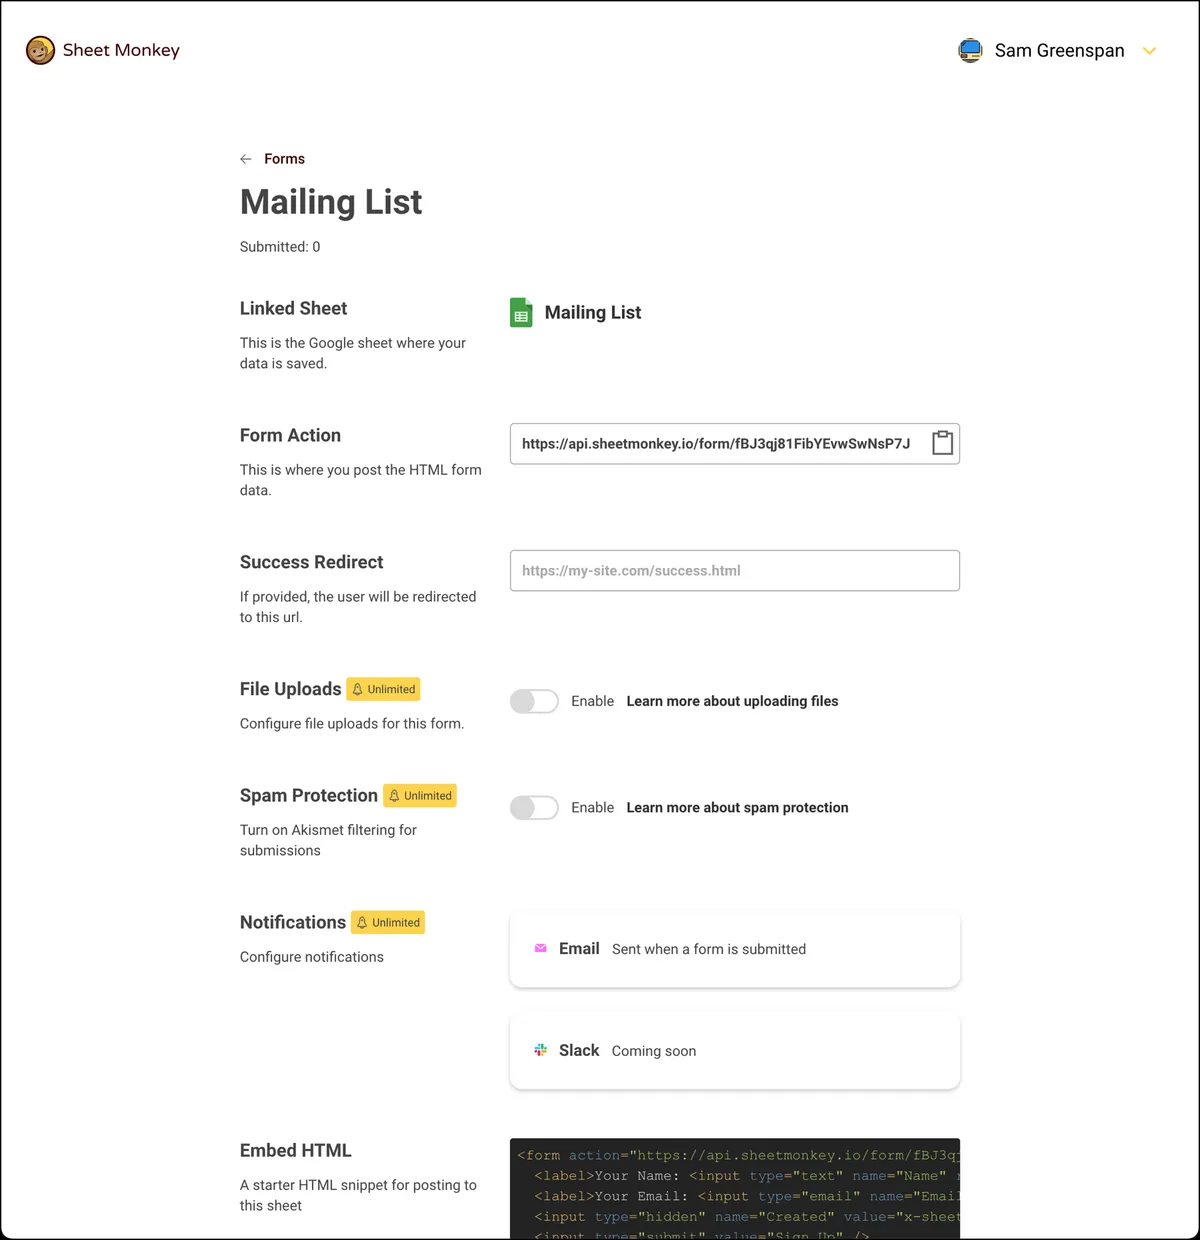1200x1240 pixels.
Task: Click 'Sent when a form is submitted' text
Action: pyautogui.click(x=709, y=949)
